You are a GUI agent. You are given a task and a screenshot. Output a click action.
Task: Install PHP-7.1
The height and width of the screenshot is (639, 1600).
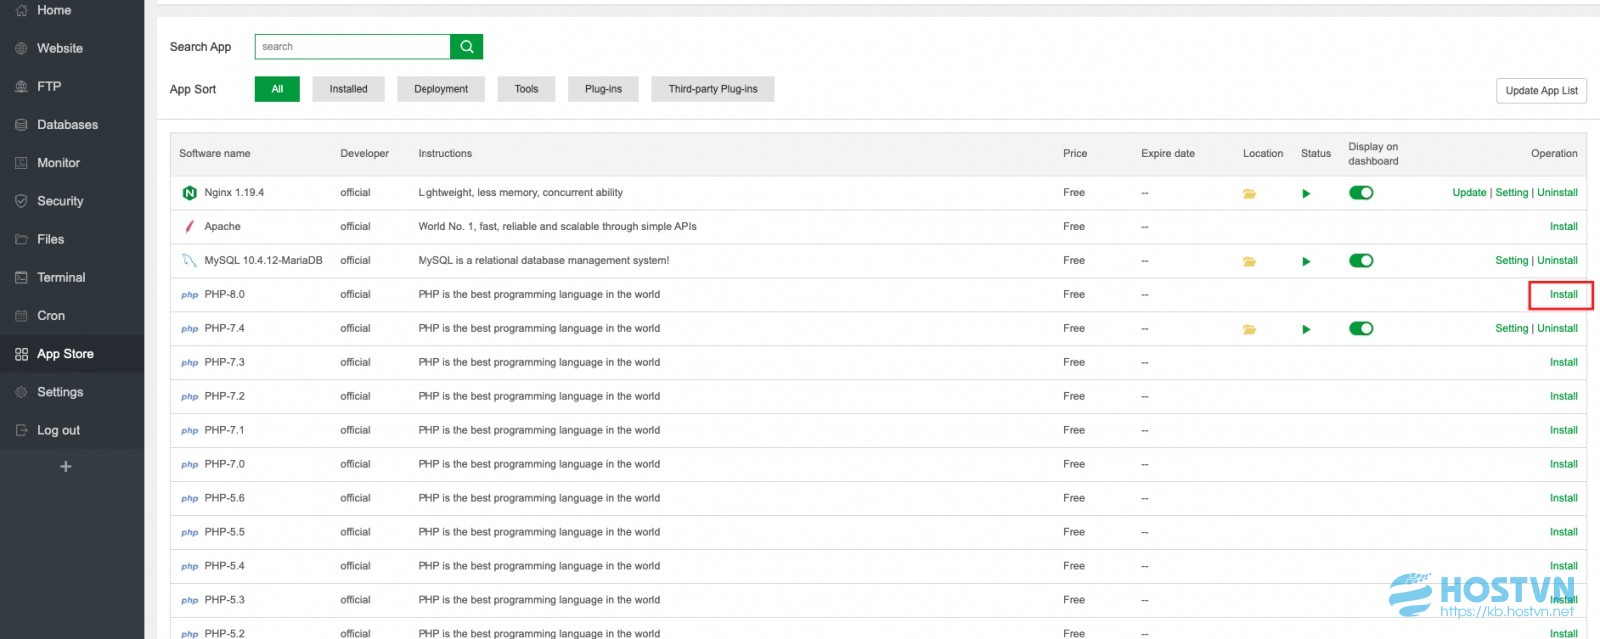pyautogui.click(x=1563, y=431)
